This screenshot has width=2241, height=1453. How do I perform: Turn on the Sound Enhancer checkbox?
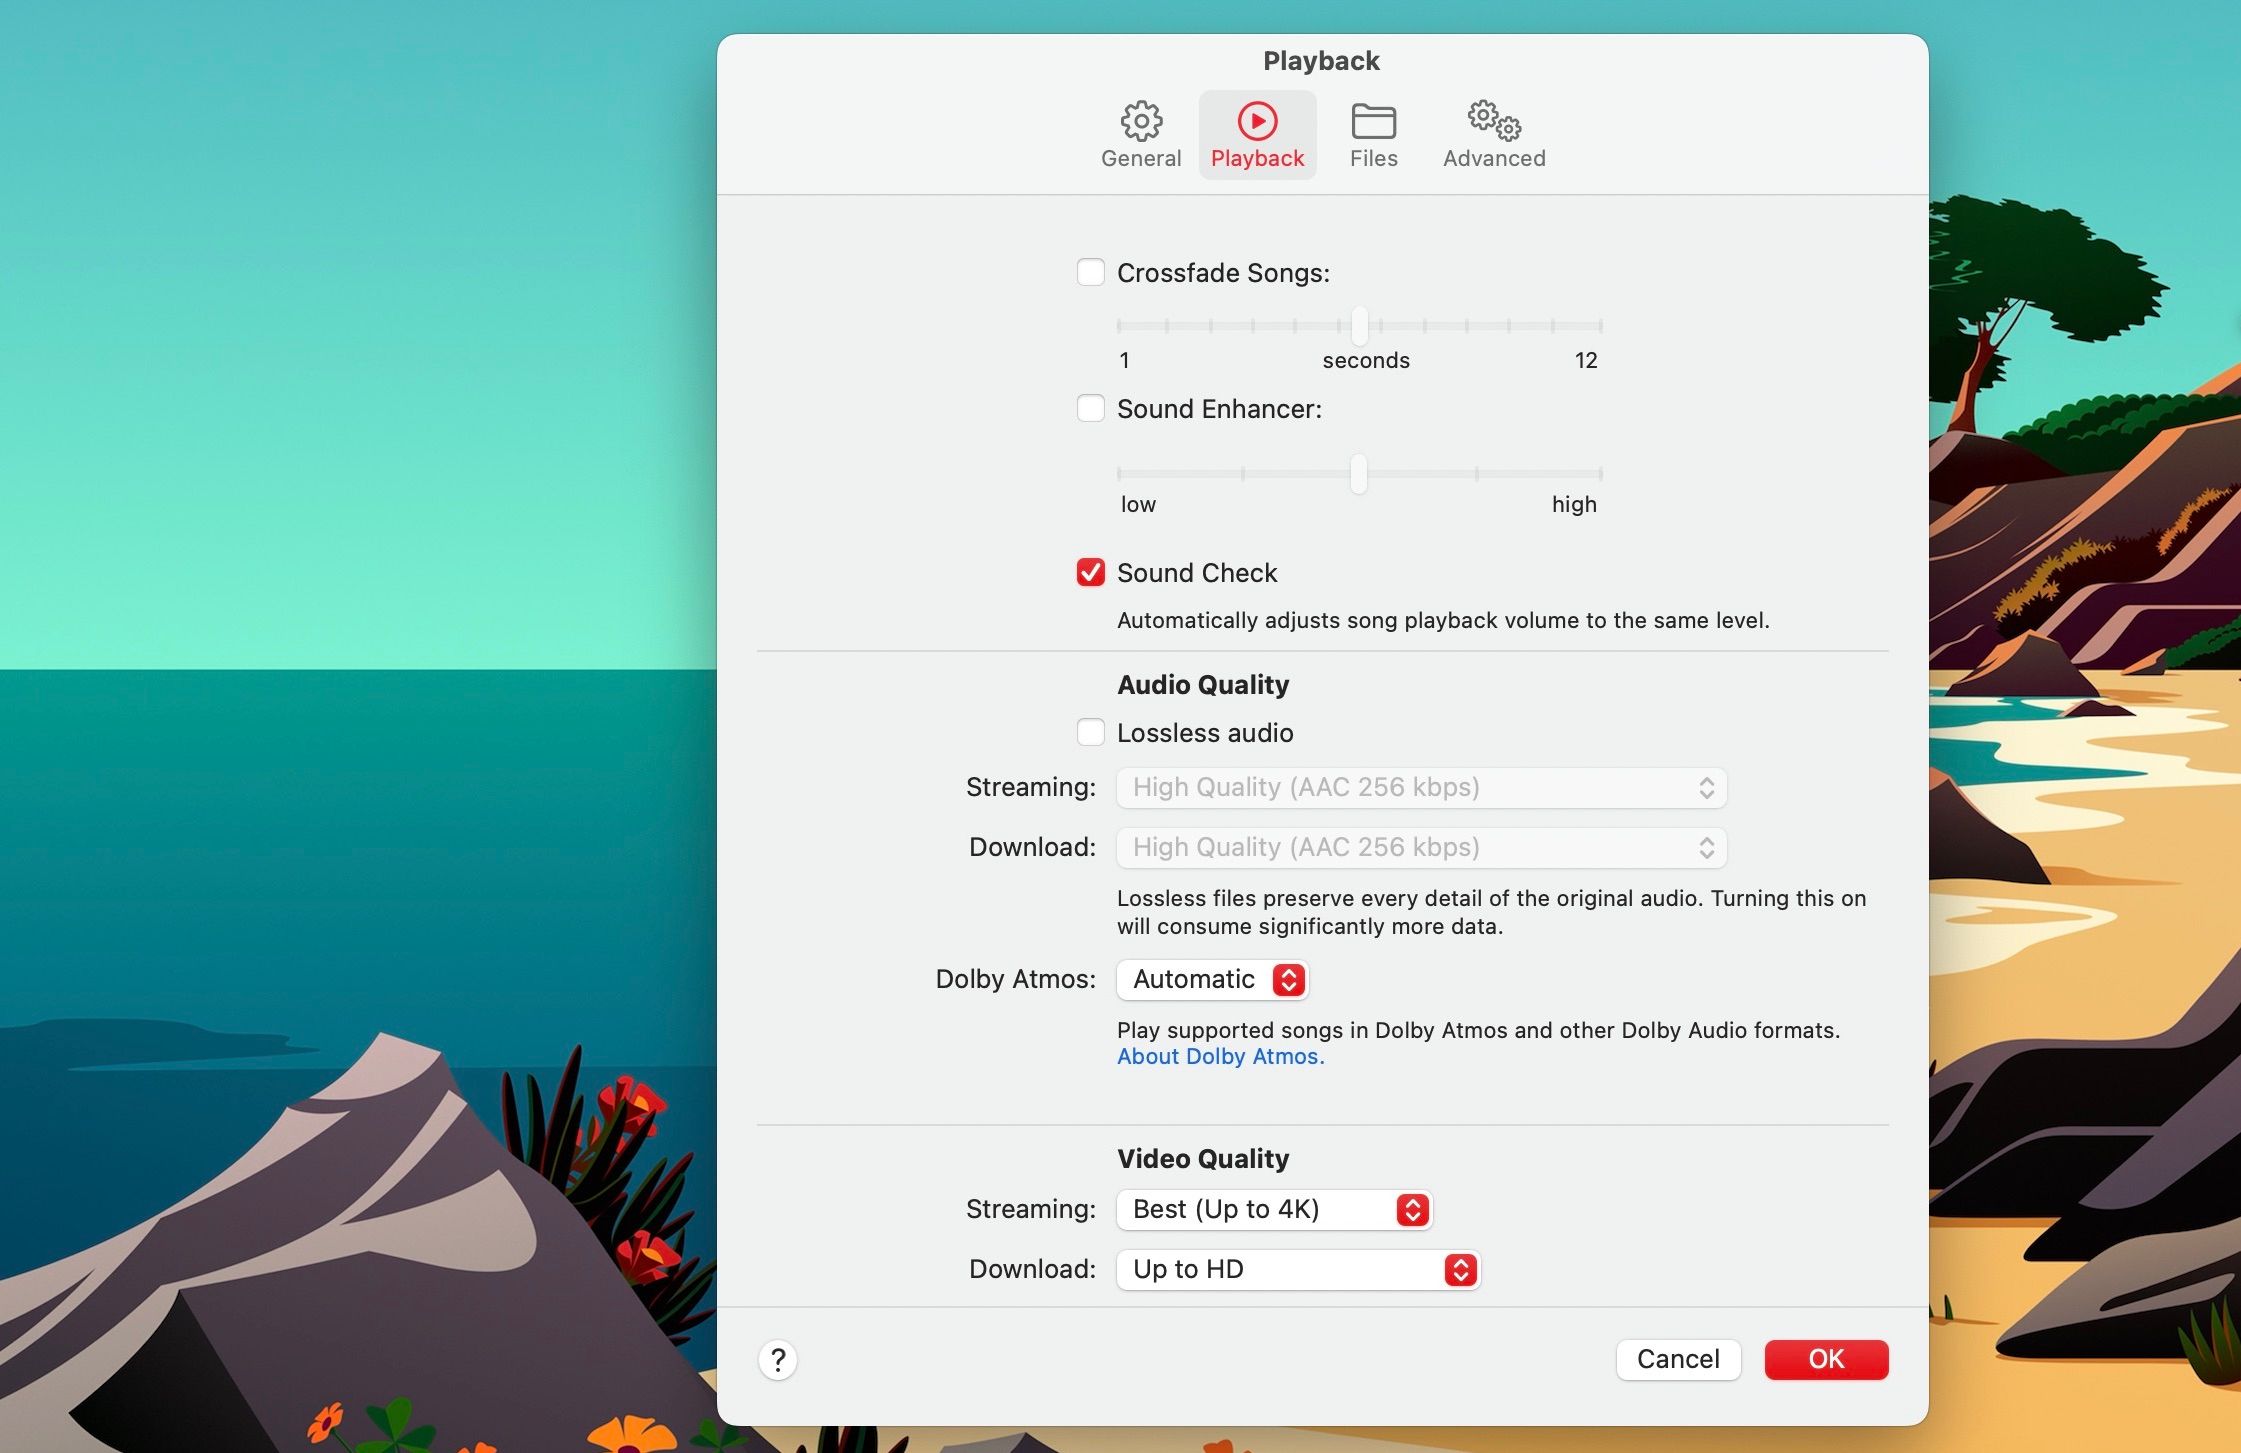click(1090, 408)
